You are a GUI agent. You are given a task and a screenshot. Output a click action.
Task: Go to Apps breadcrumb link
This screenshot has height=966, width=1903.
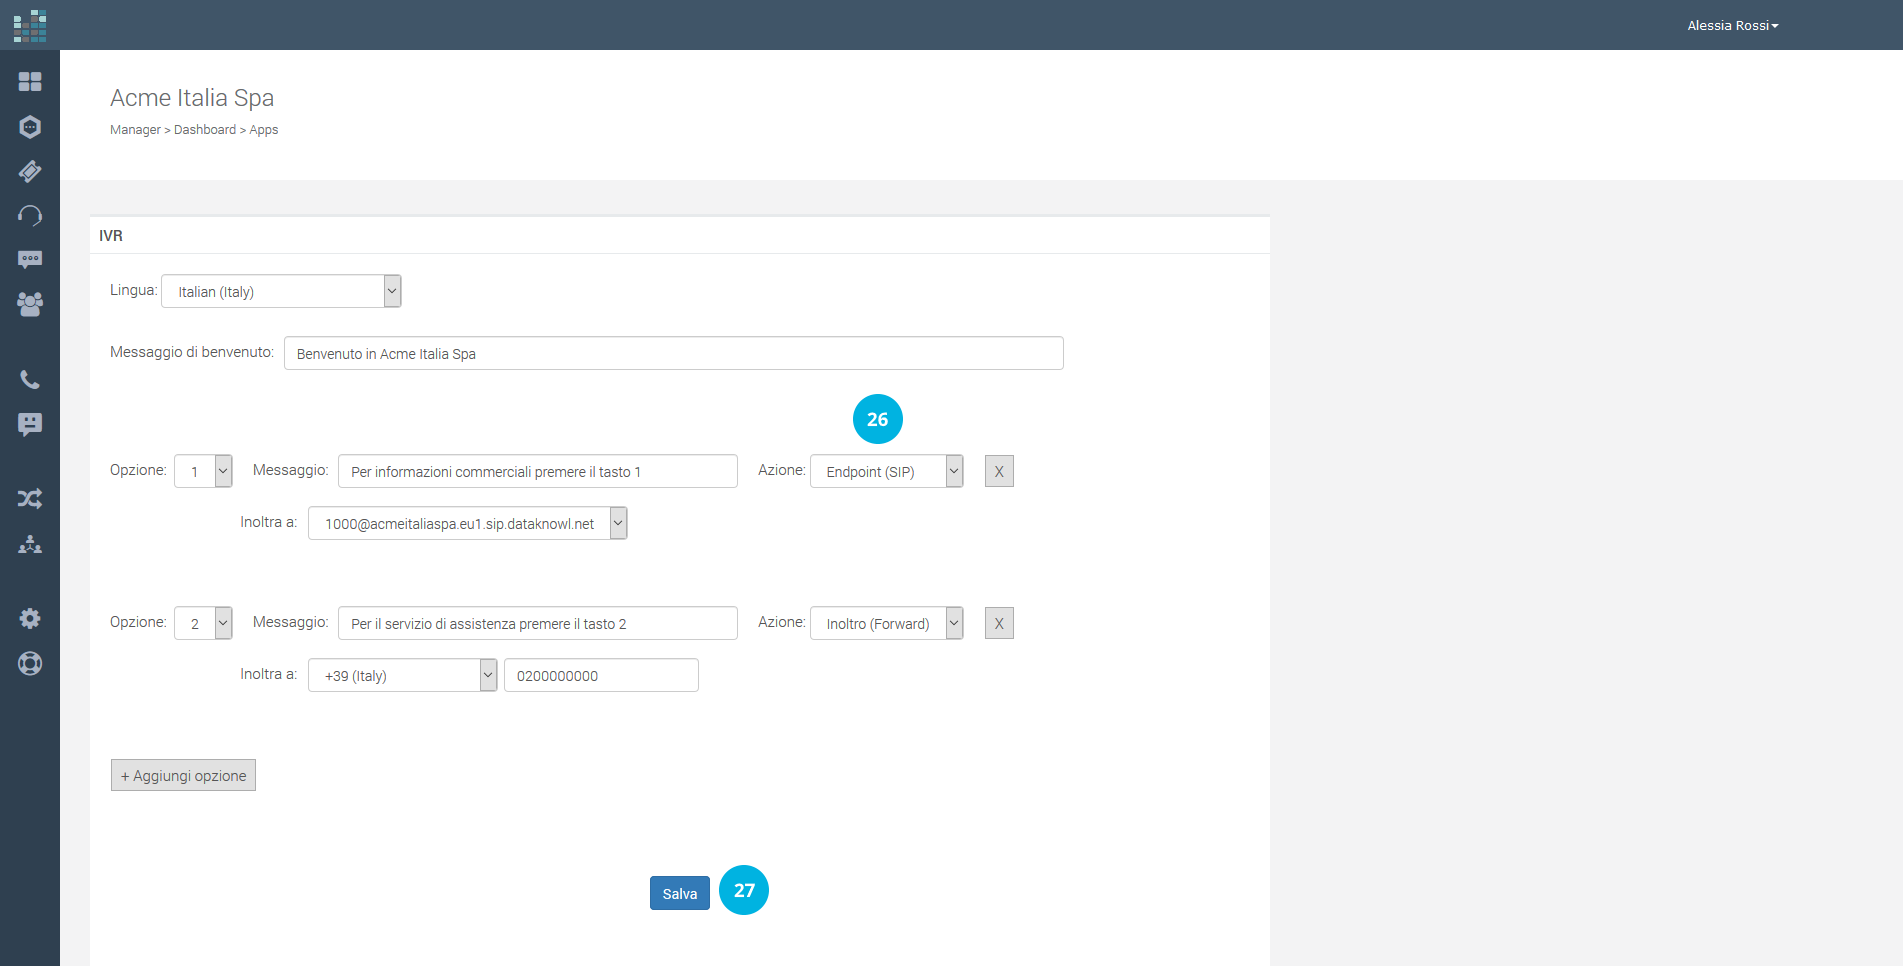(x=264, y=130)
